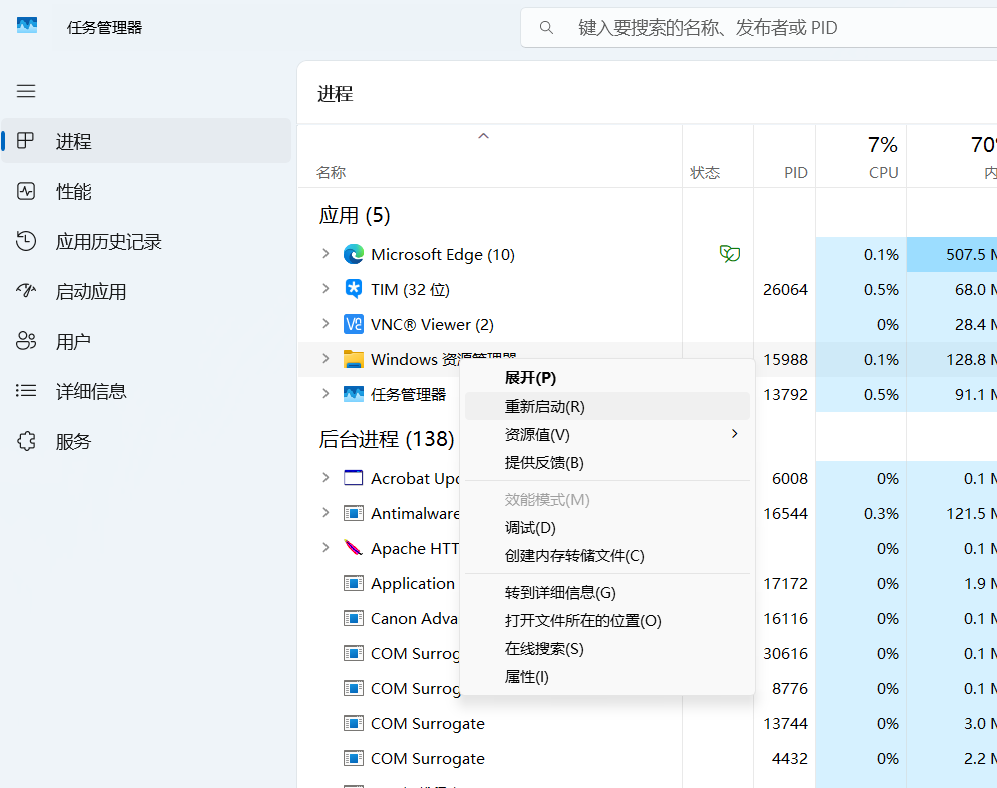Click PID 16544 in the Antimalware row
997x788 pixels.
[785, 513]
